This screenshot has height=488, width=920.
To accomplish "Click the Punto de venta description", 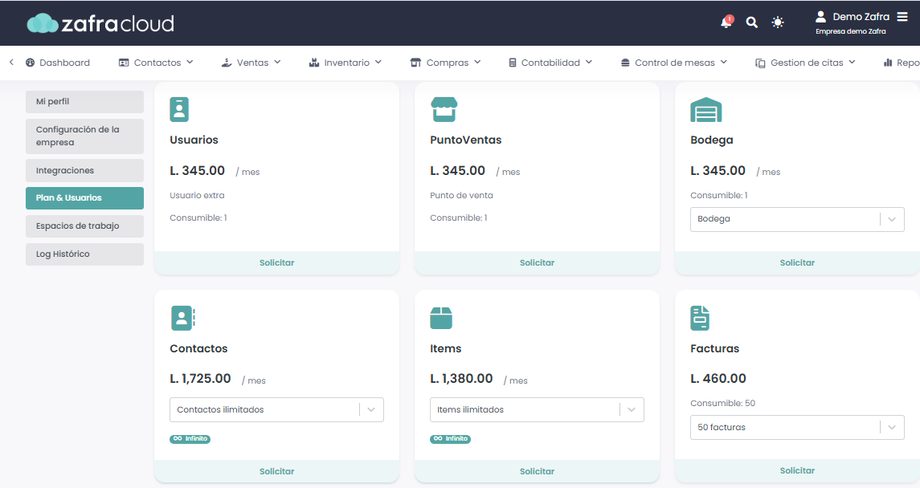I will pos(461,195).
